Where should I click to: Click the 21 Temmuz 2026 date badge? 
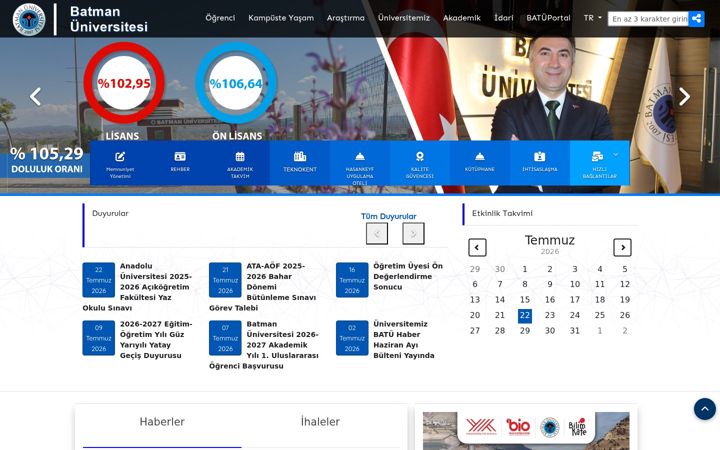pyautogui.click(x=225, y=280)
